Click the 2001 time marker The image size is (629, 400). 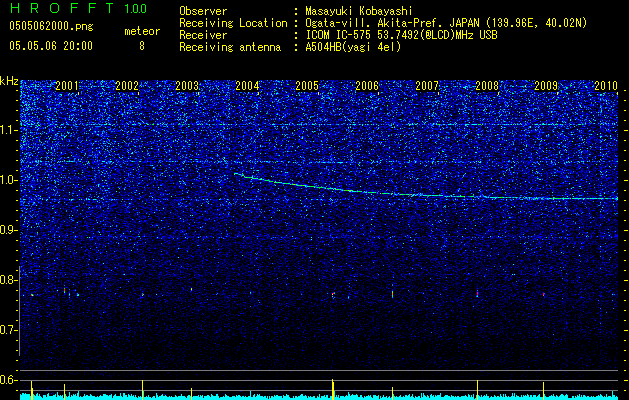[x=67, y=85]
